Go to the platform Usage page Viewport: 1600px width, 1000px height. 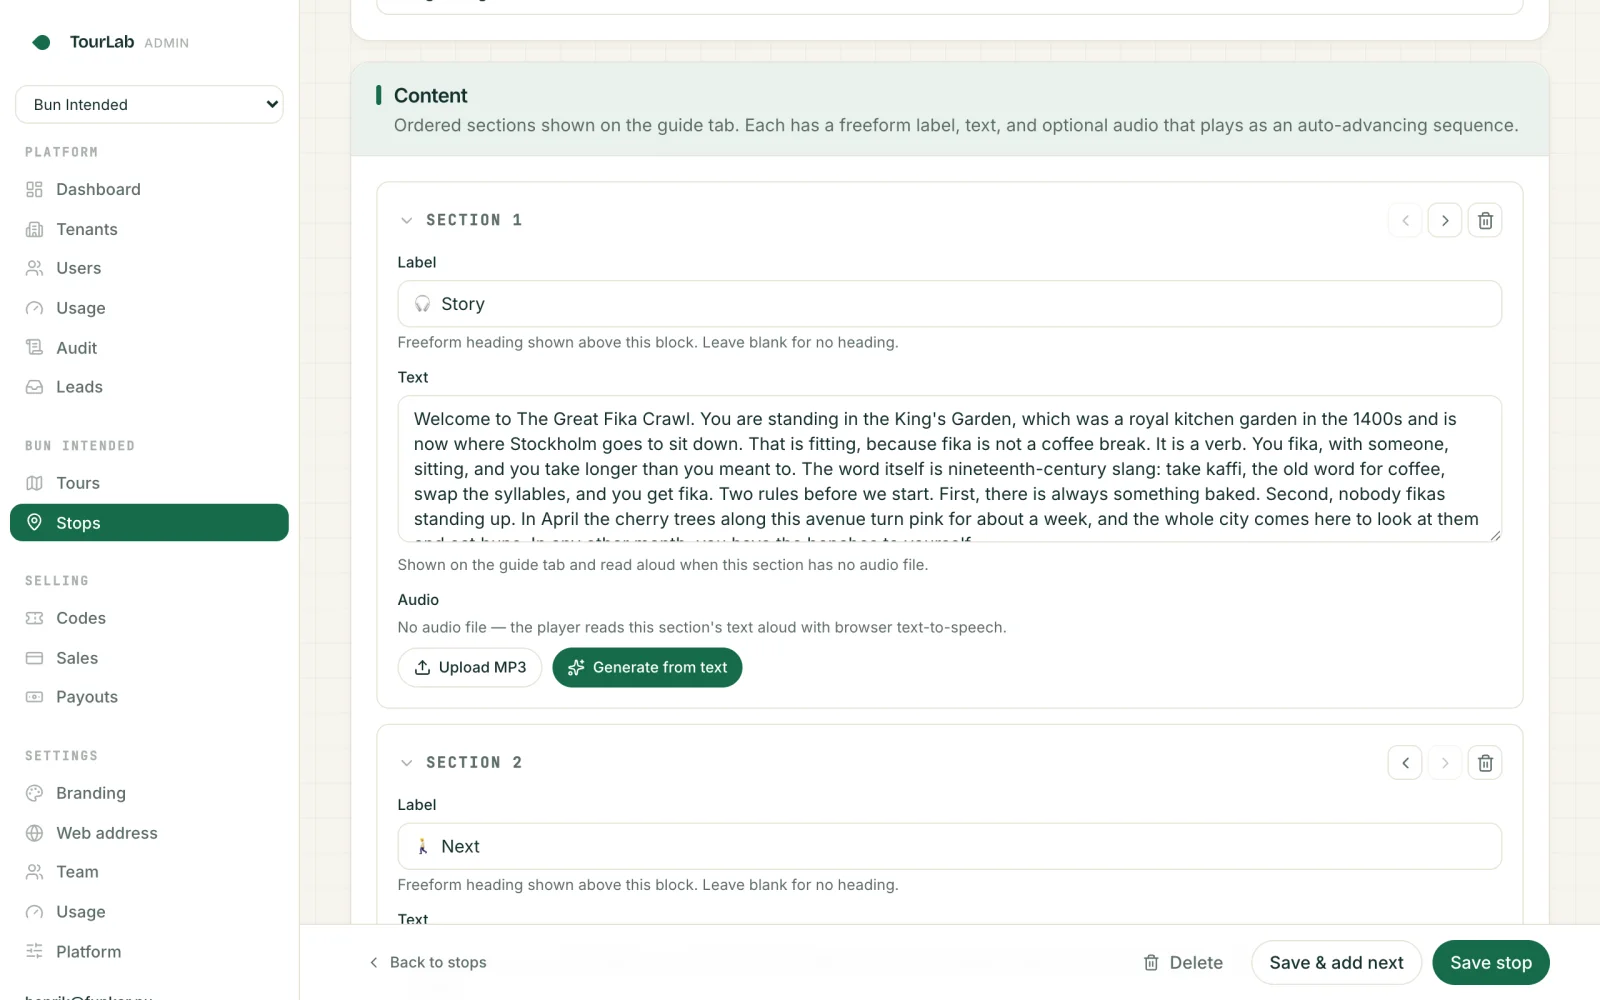pyautogui.click(x=149, y=308)
